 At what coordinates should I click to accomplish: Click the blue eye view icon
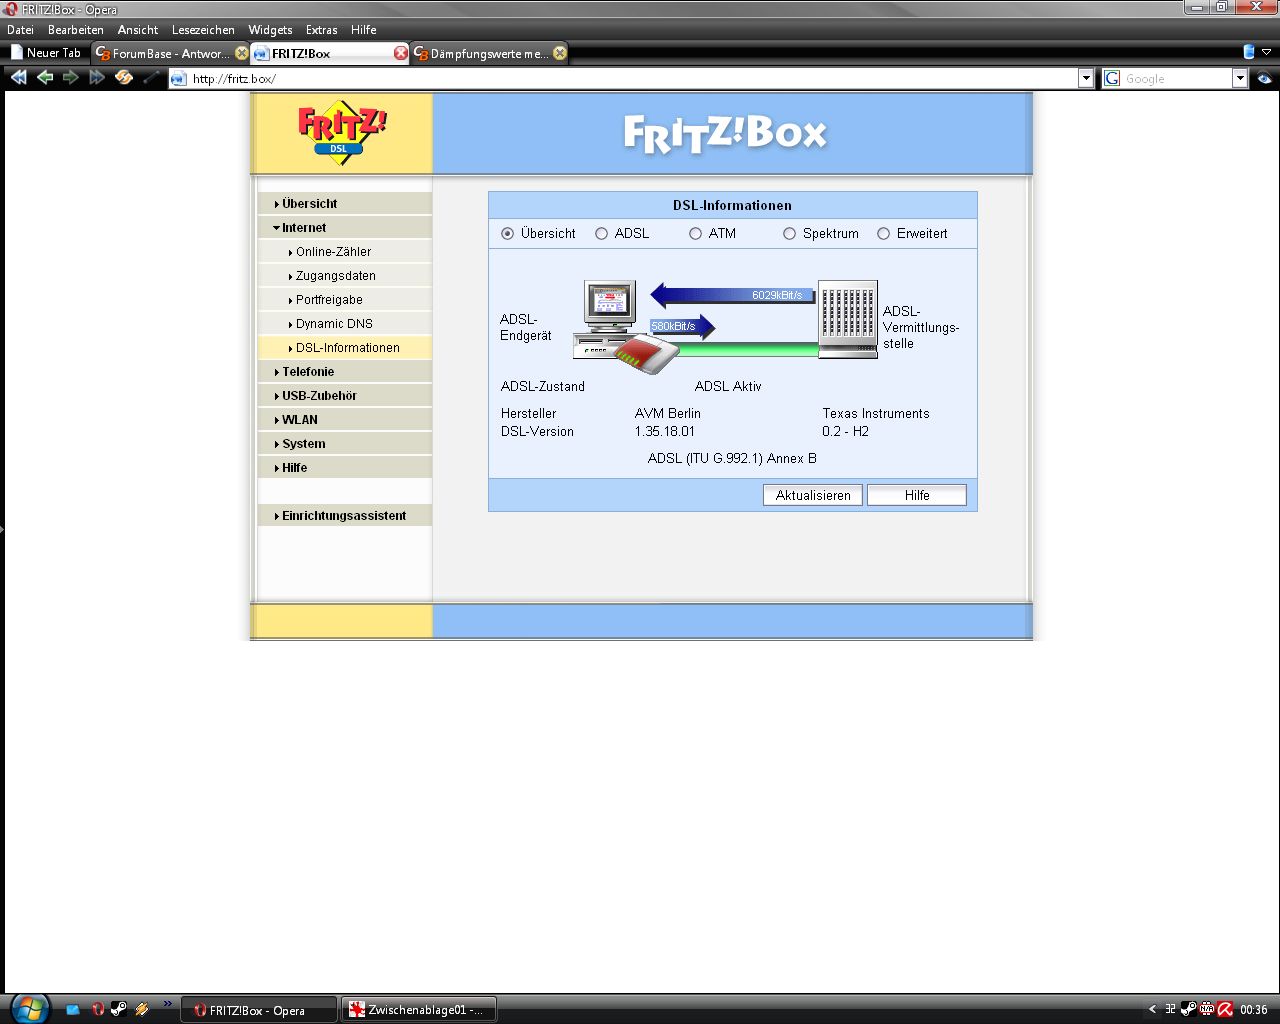pyautogui.click(x=1265, y=78)
